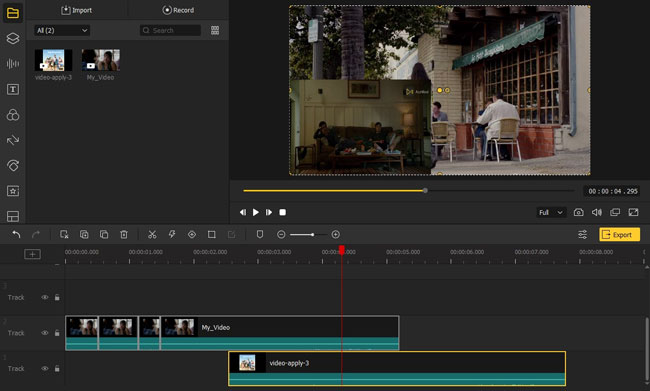Zoom out the timeline with minus icon
The height and width of the screenshot is (391, 650).
coord(281,235)
